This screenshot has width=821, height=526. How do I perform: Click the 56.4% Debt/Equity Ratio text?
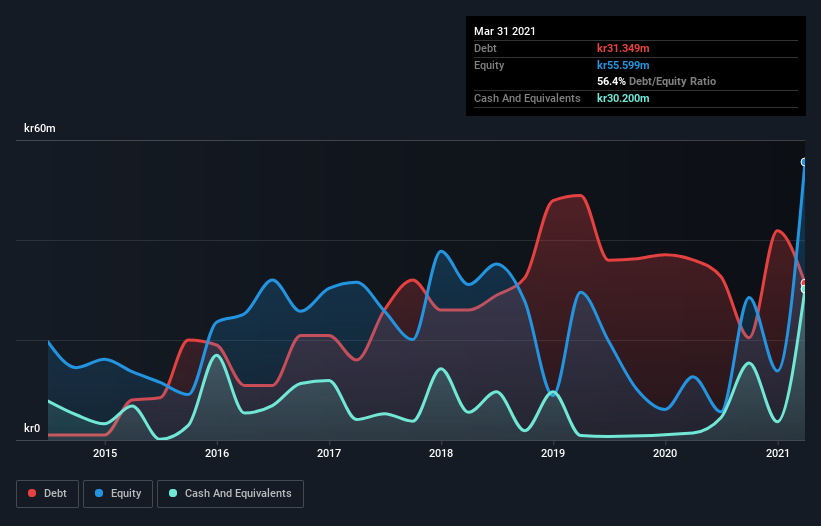[657, 82]
